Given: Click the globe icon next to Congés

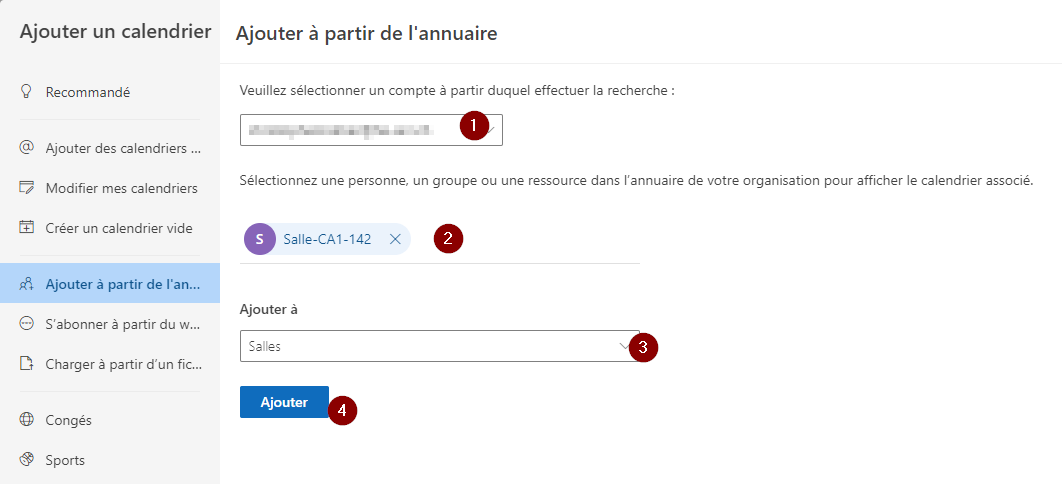Looking at the screenshot, I should (x=26, y=420).
